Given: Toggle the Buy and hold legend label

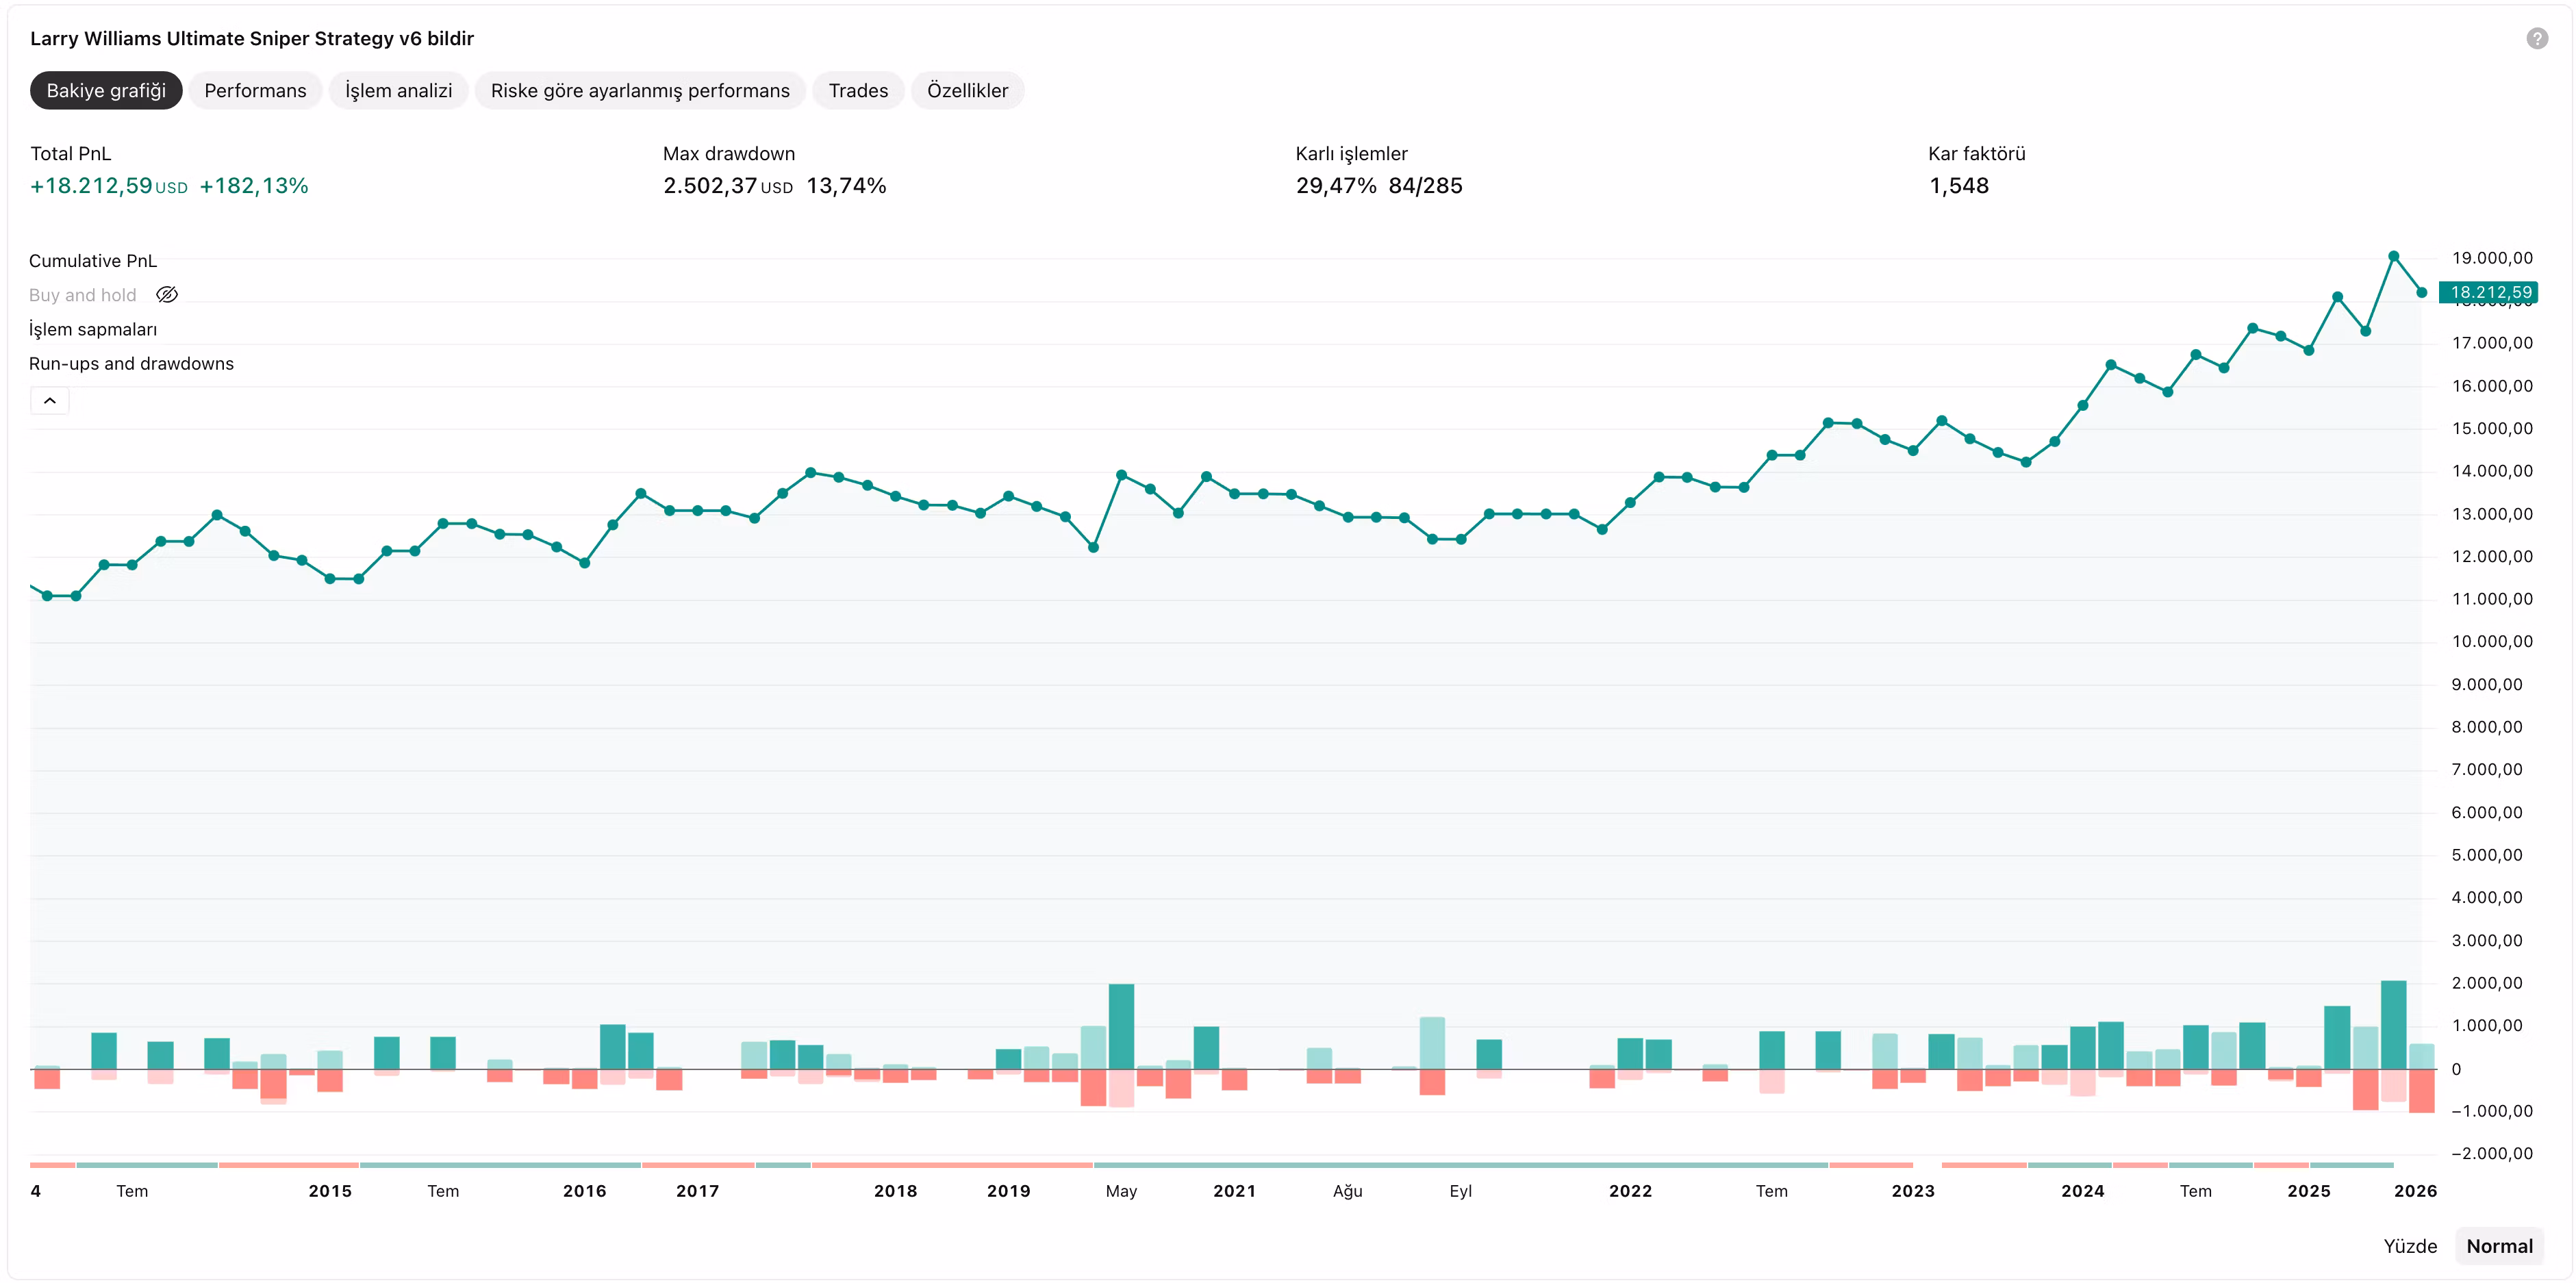Looking at the screenshot, I should point(83,295).
